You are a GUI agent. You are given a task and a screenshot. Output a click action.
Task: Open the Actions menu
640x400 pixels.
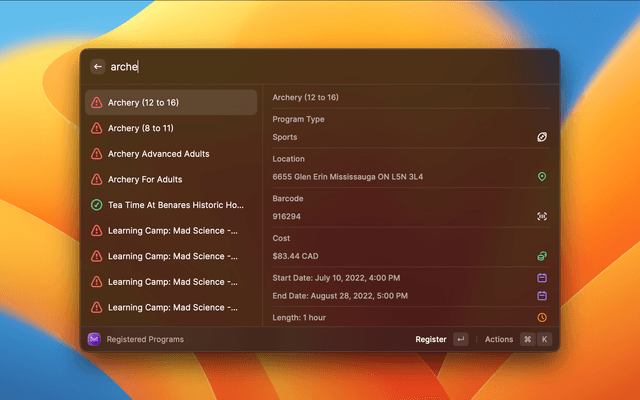coord(498,340)
